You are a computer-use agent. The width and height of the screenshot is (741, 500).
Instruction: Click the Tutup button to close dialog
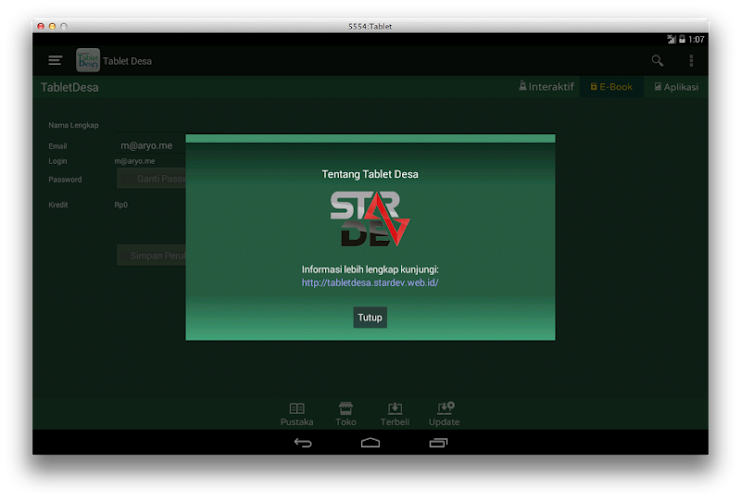click(370, 318)
